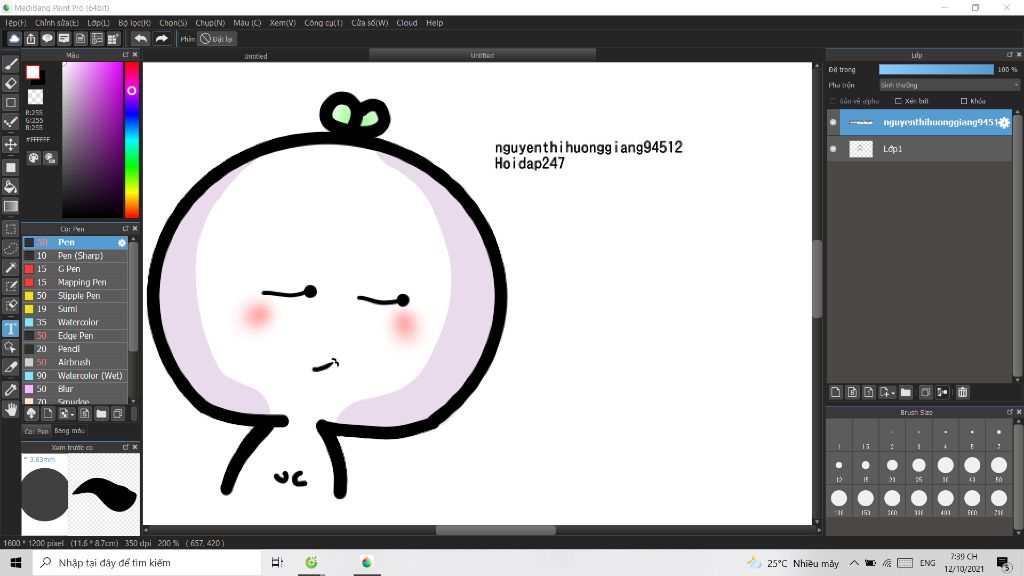Click the Độ trong opacity slider
The image size is (1024, 576).
936,69
